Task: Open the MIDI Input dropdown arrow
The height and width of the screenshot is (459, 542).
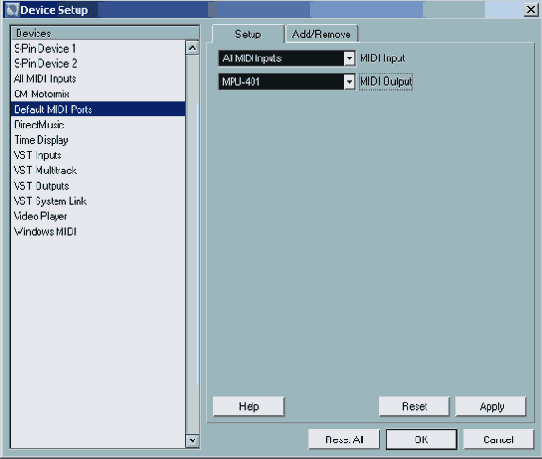Action: point(349,58)
